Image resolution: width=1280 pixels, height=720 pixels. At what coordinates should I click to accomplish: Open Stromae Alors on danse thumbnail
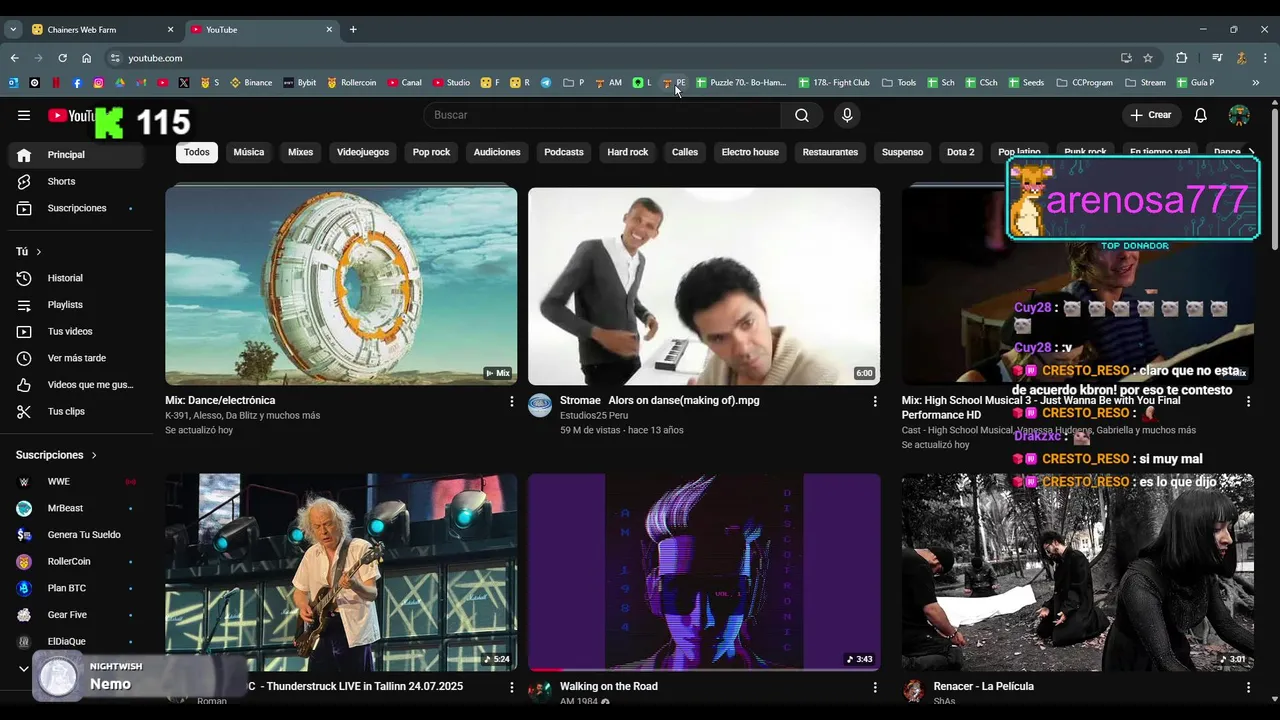[704, 286]
